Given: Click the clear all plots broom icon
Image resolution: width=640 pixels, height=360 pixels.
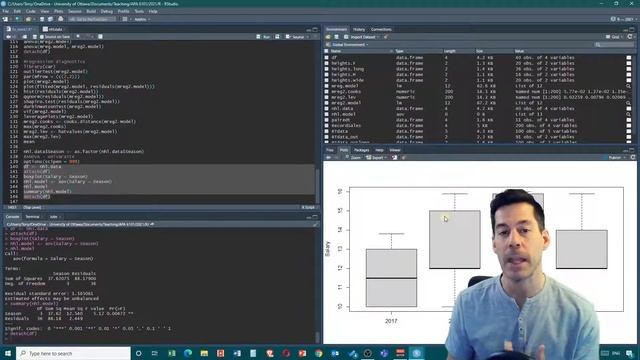Looking at the screenshot, I should (x=403, y=158).
